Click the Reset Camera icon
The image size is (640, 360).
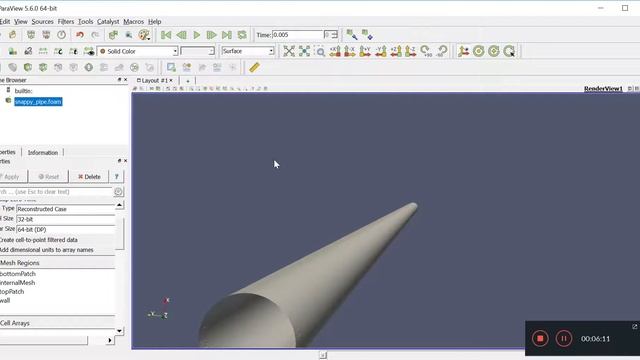click(289, 51)
